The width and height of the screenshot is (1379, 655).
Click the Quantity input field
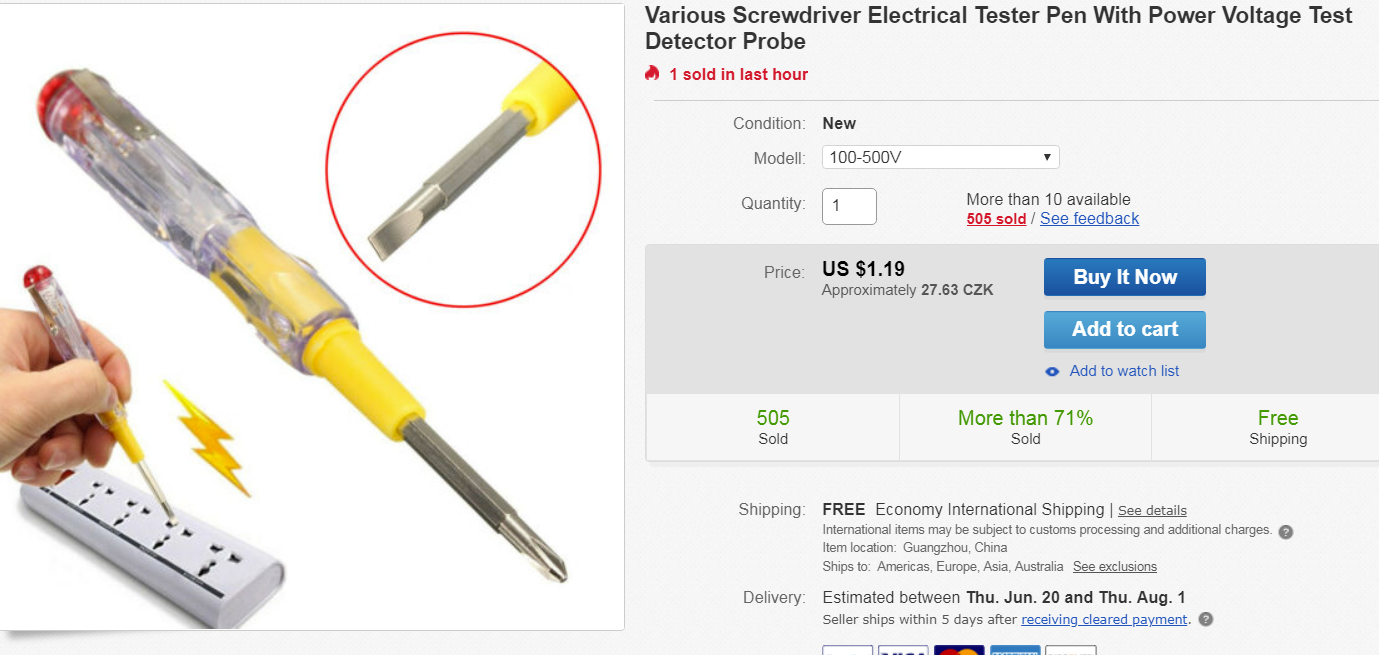pyautogui.click(x=849, y=206)
